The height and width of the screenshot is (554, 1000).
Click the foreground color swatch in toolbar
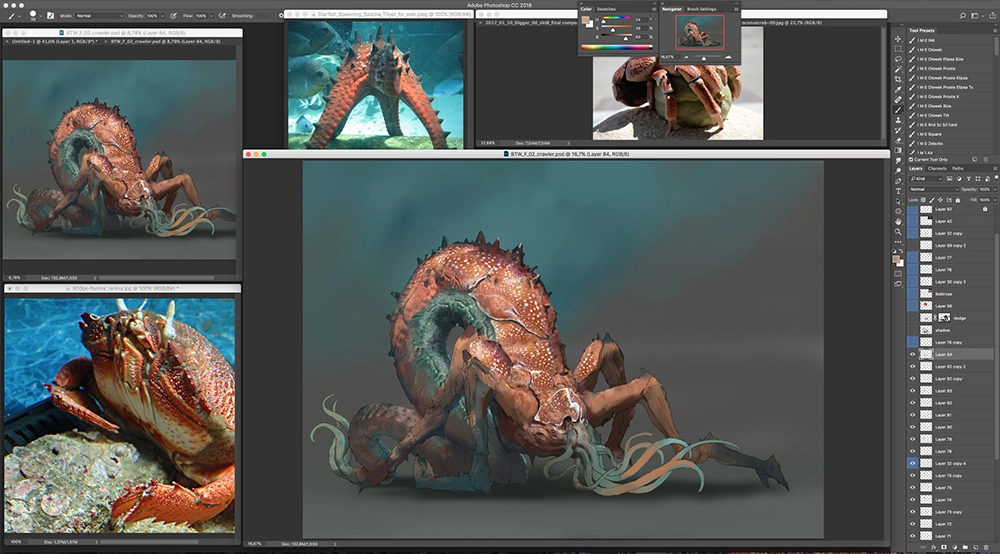coord(896,259)
